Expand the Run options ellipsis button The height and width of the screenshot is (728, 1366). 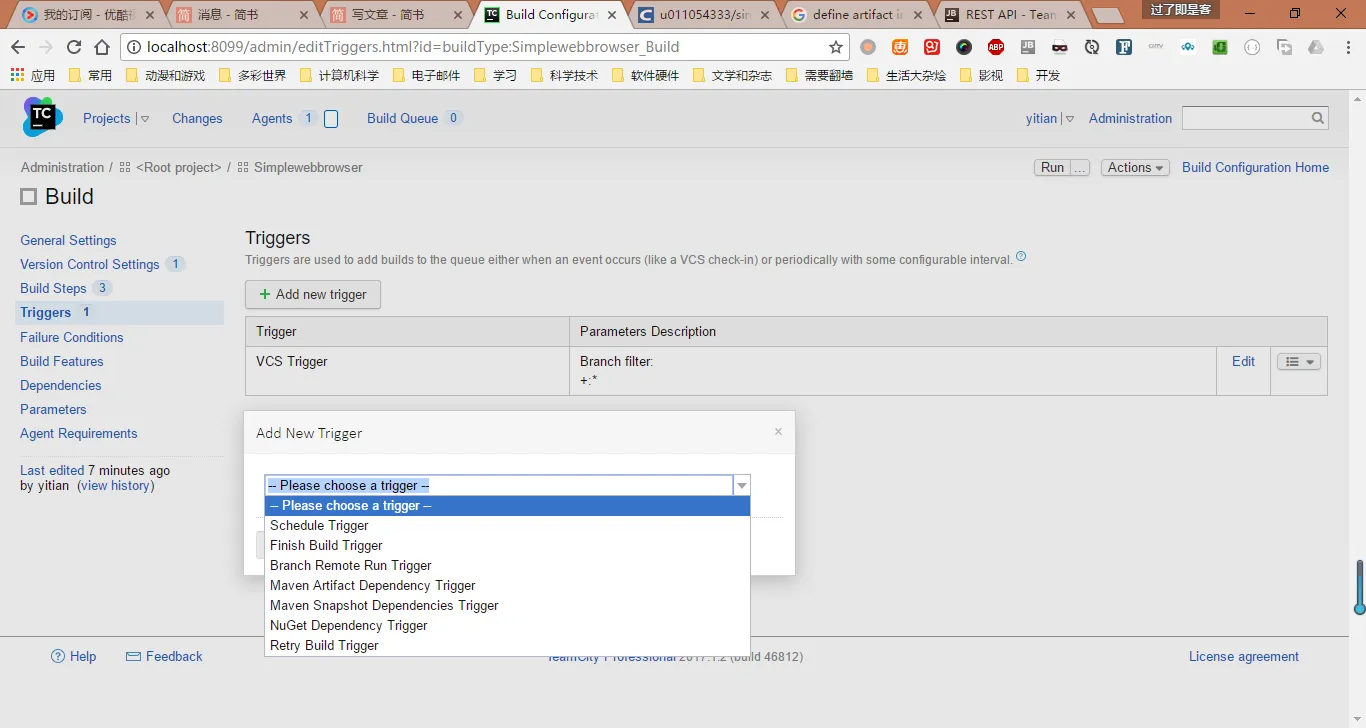coord(1080,168)
